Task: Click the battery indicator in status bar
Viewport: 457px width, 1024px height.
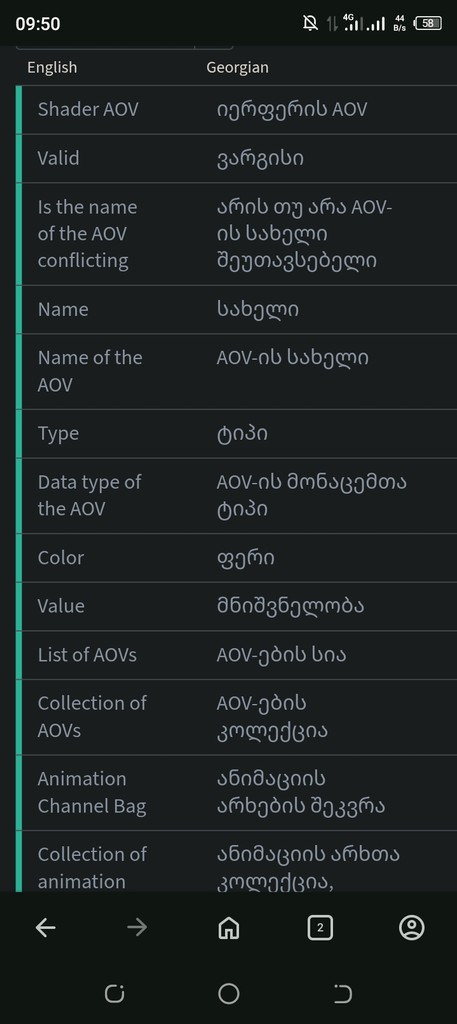Action: [x=428, y=24]
